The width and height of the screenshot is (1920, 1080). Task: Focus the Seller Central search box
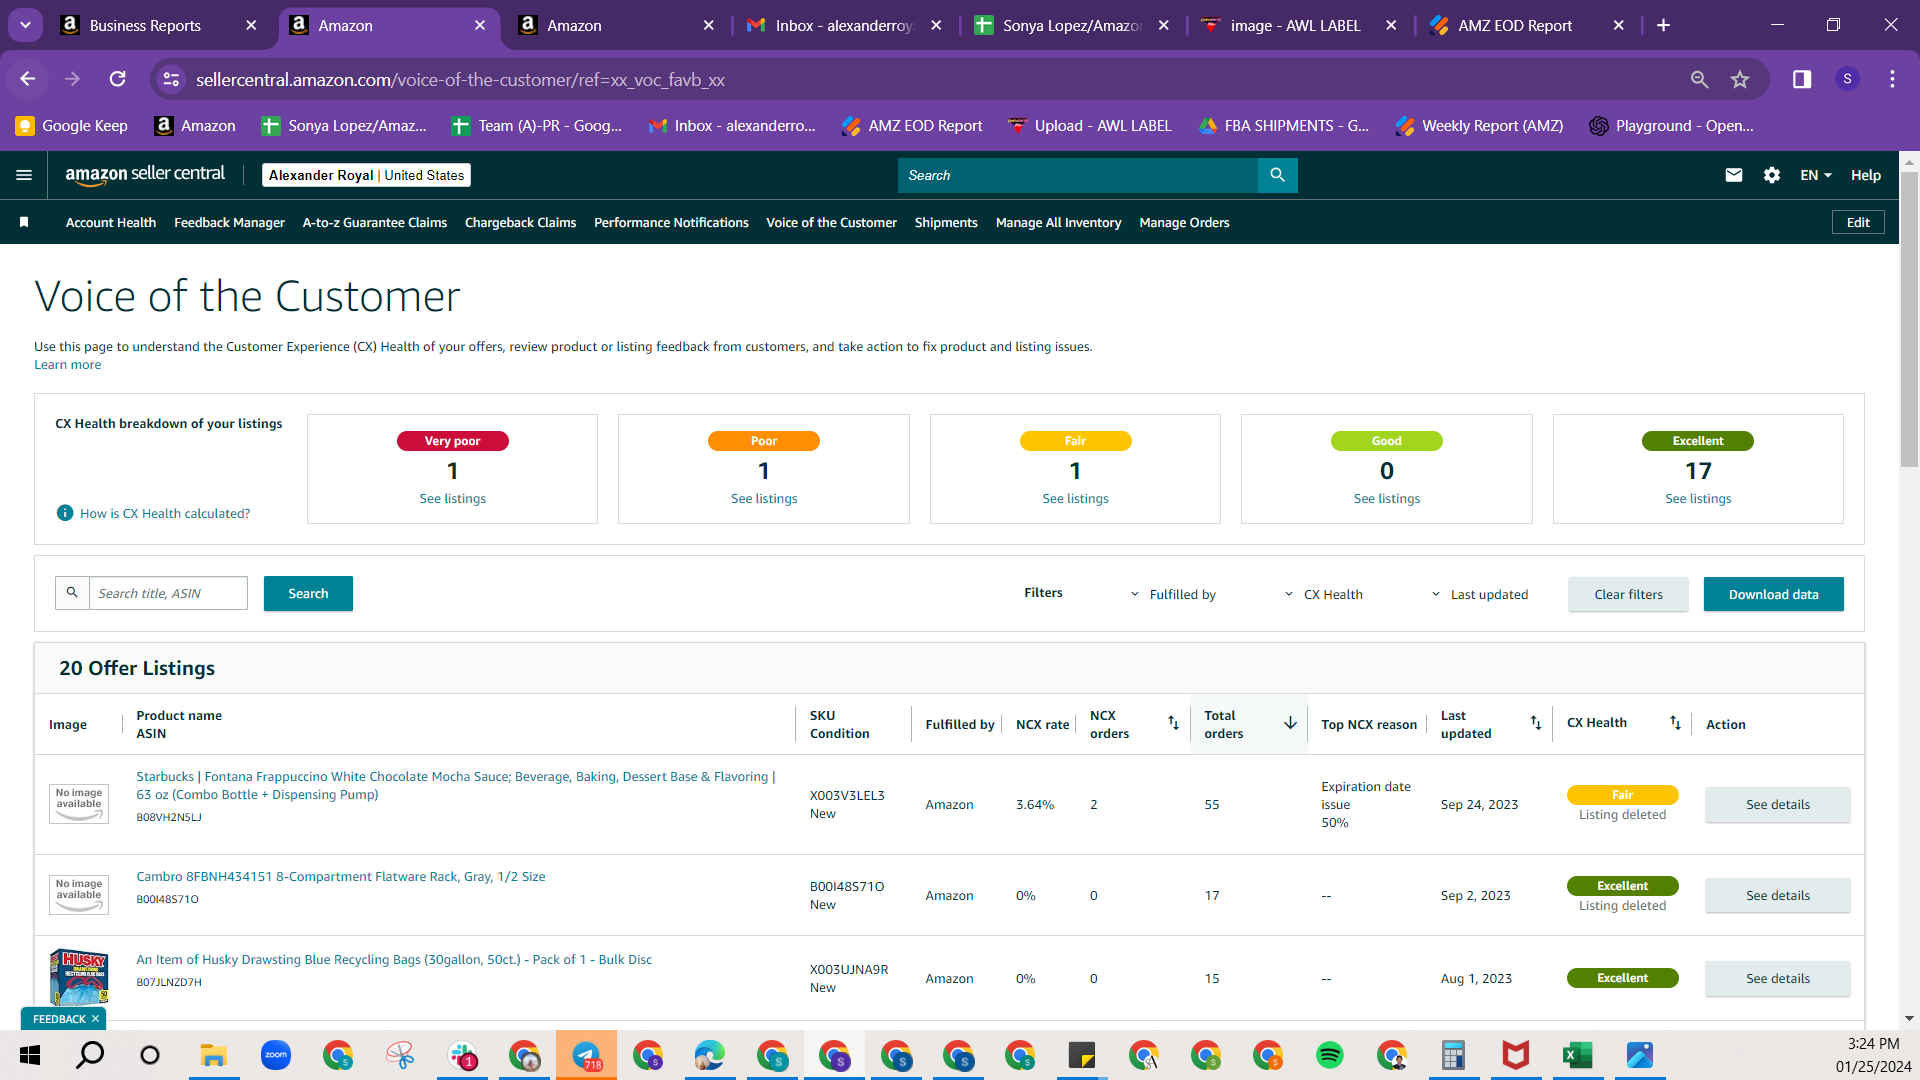pos(1077,175)
